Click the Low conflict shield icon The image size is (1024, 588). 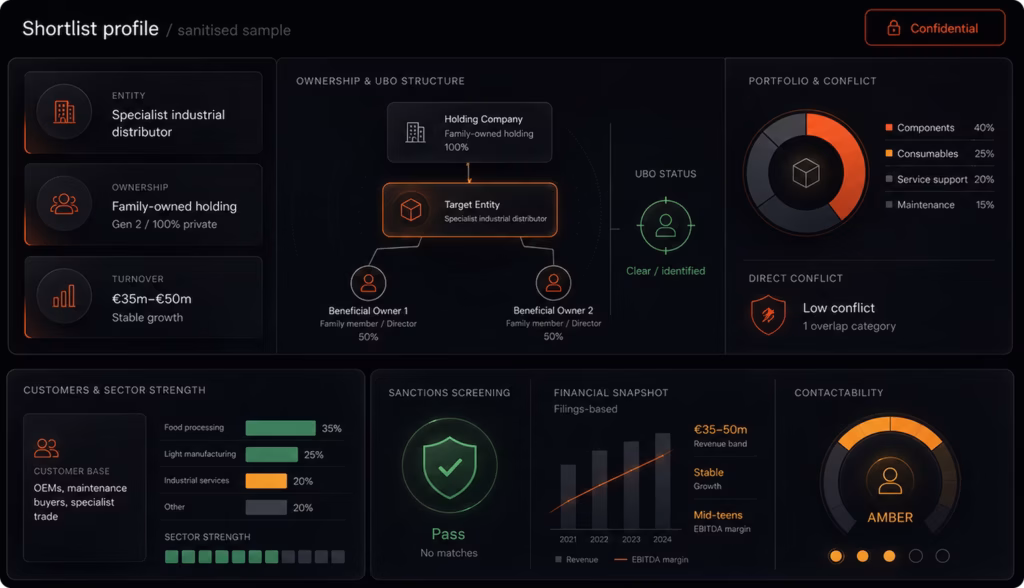(768, 316)
